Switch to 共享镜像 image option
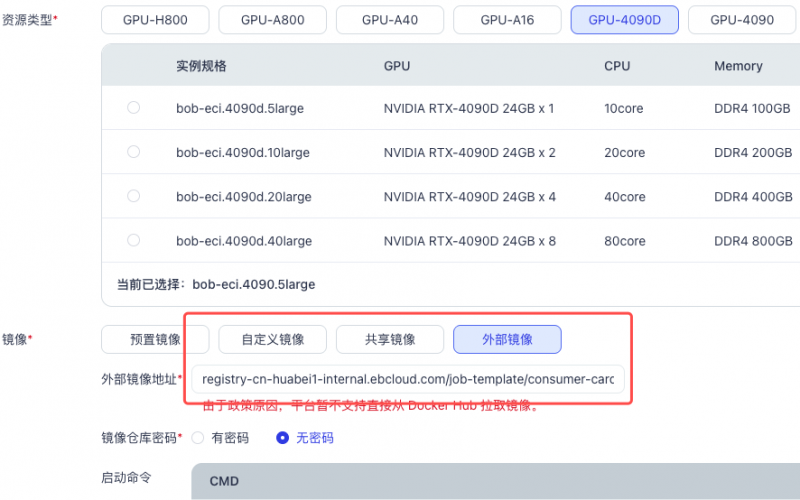Screen dimensions: 800x500 coord(389,339)
